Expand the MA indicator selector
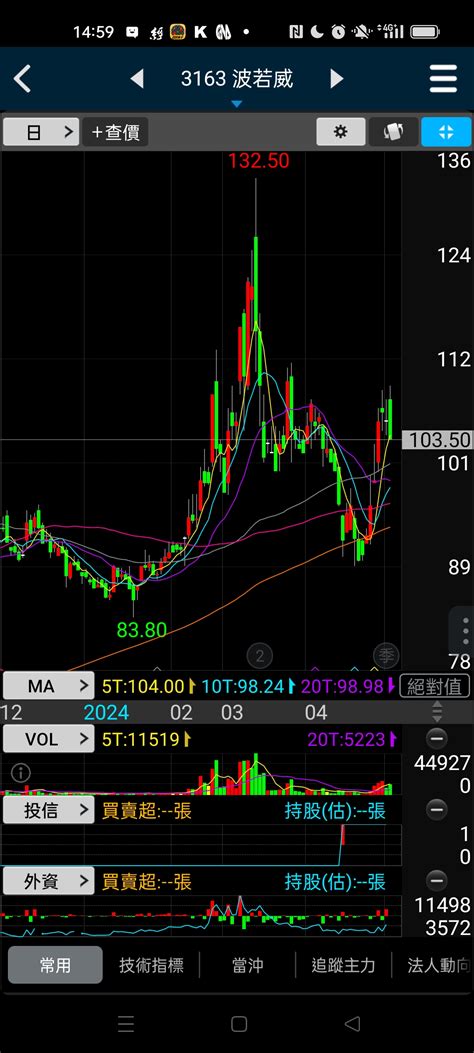The width and height of the screenshot is (474, 1053). (48, 686)
